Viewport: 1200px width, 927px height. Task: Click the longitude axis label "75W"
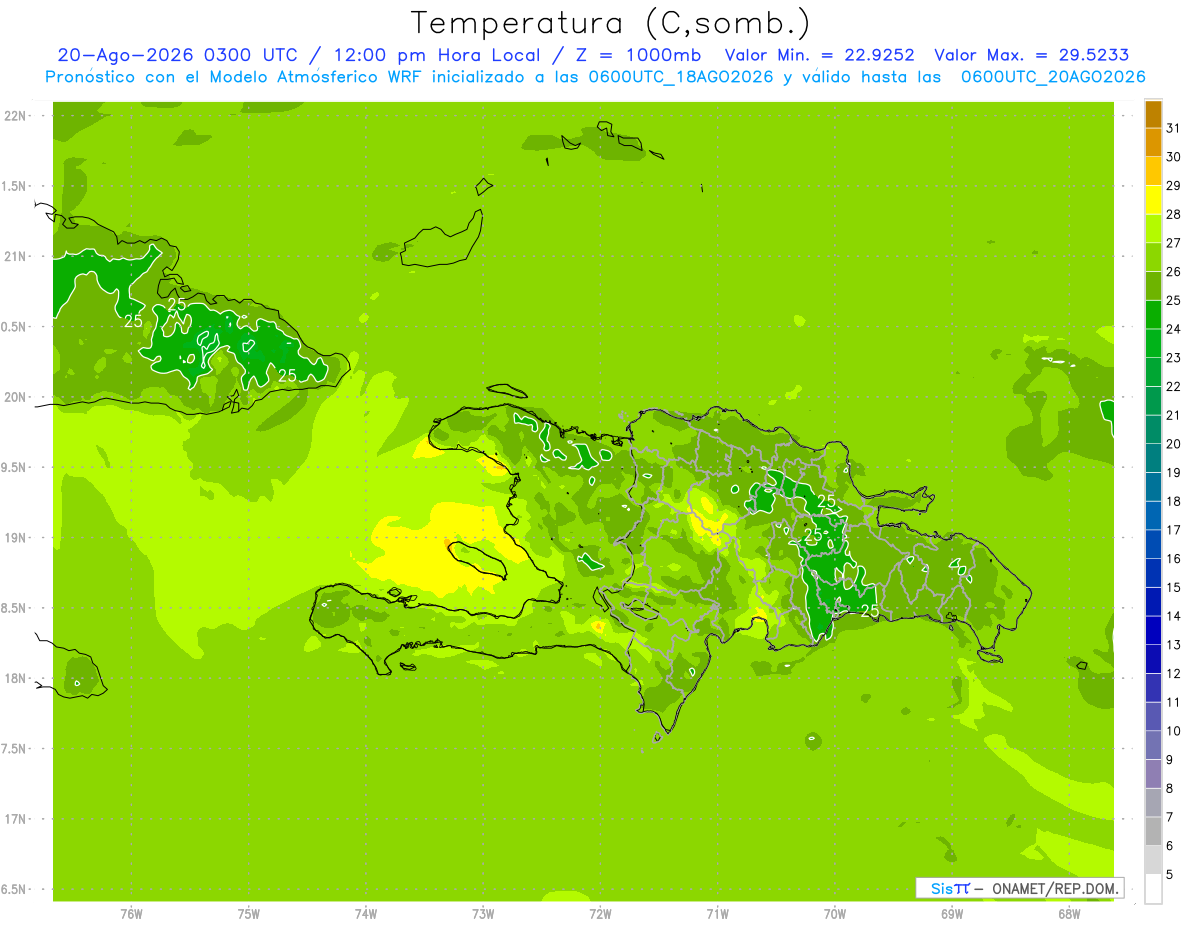click(x=249, y=914)
